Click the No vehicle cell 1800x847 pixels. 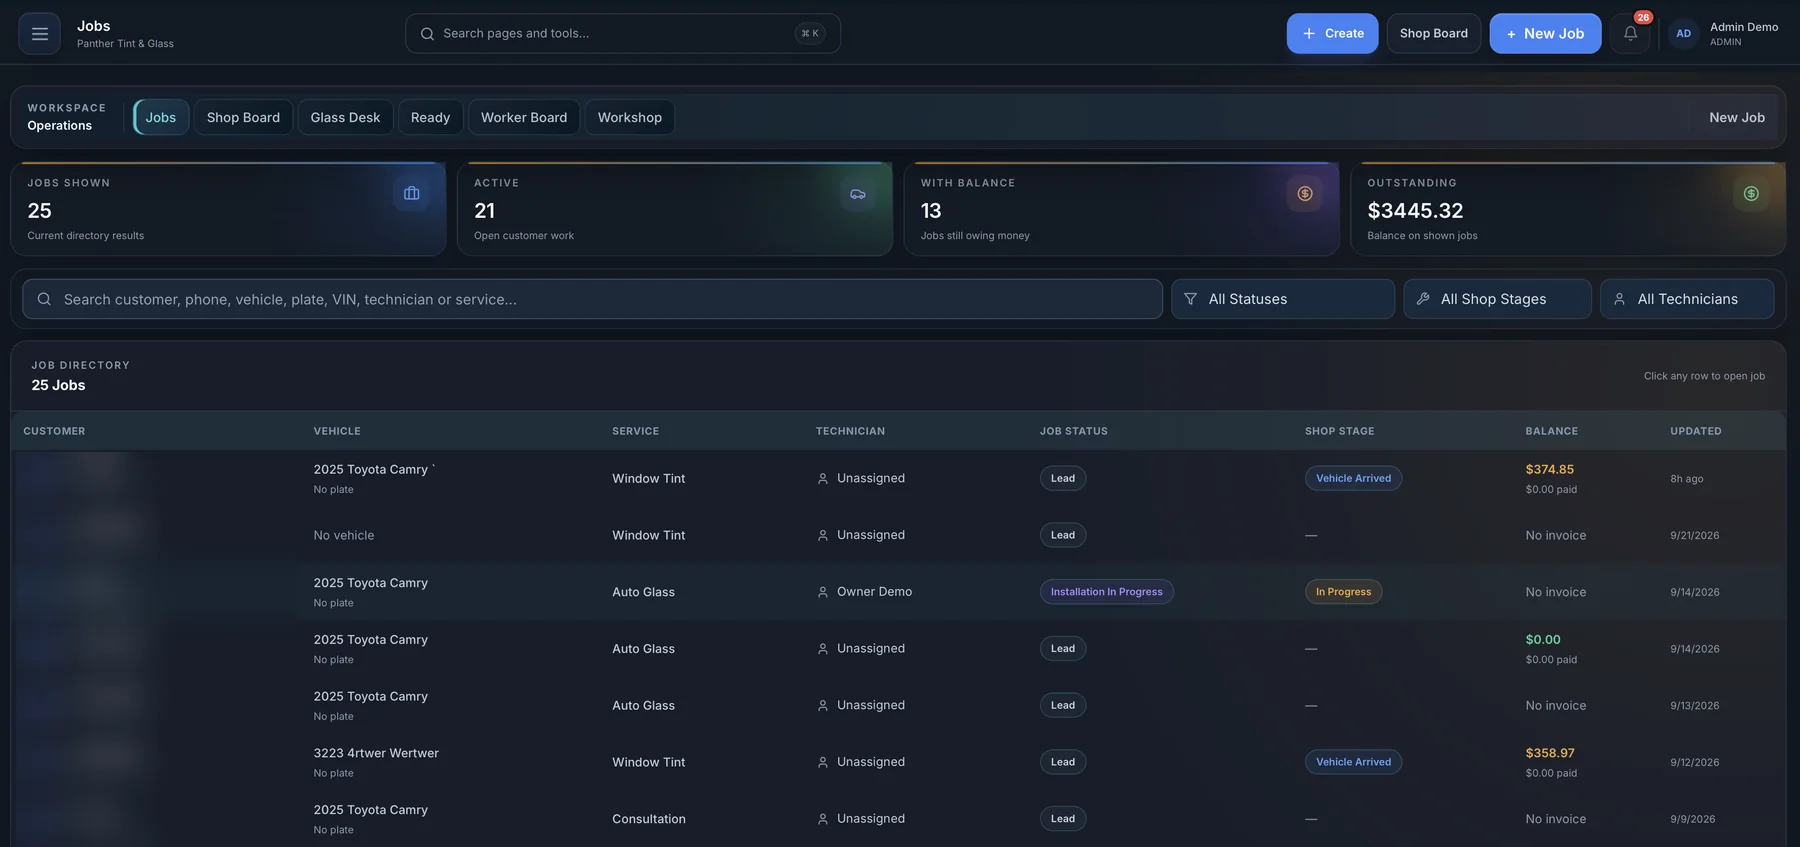pos(344,535)
